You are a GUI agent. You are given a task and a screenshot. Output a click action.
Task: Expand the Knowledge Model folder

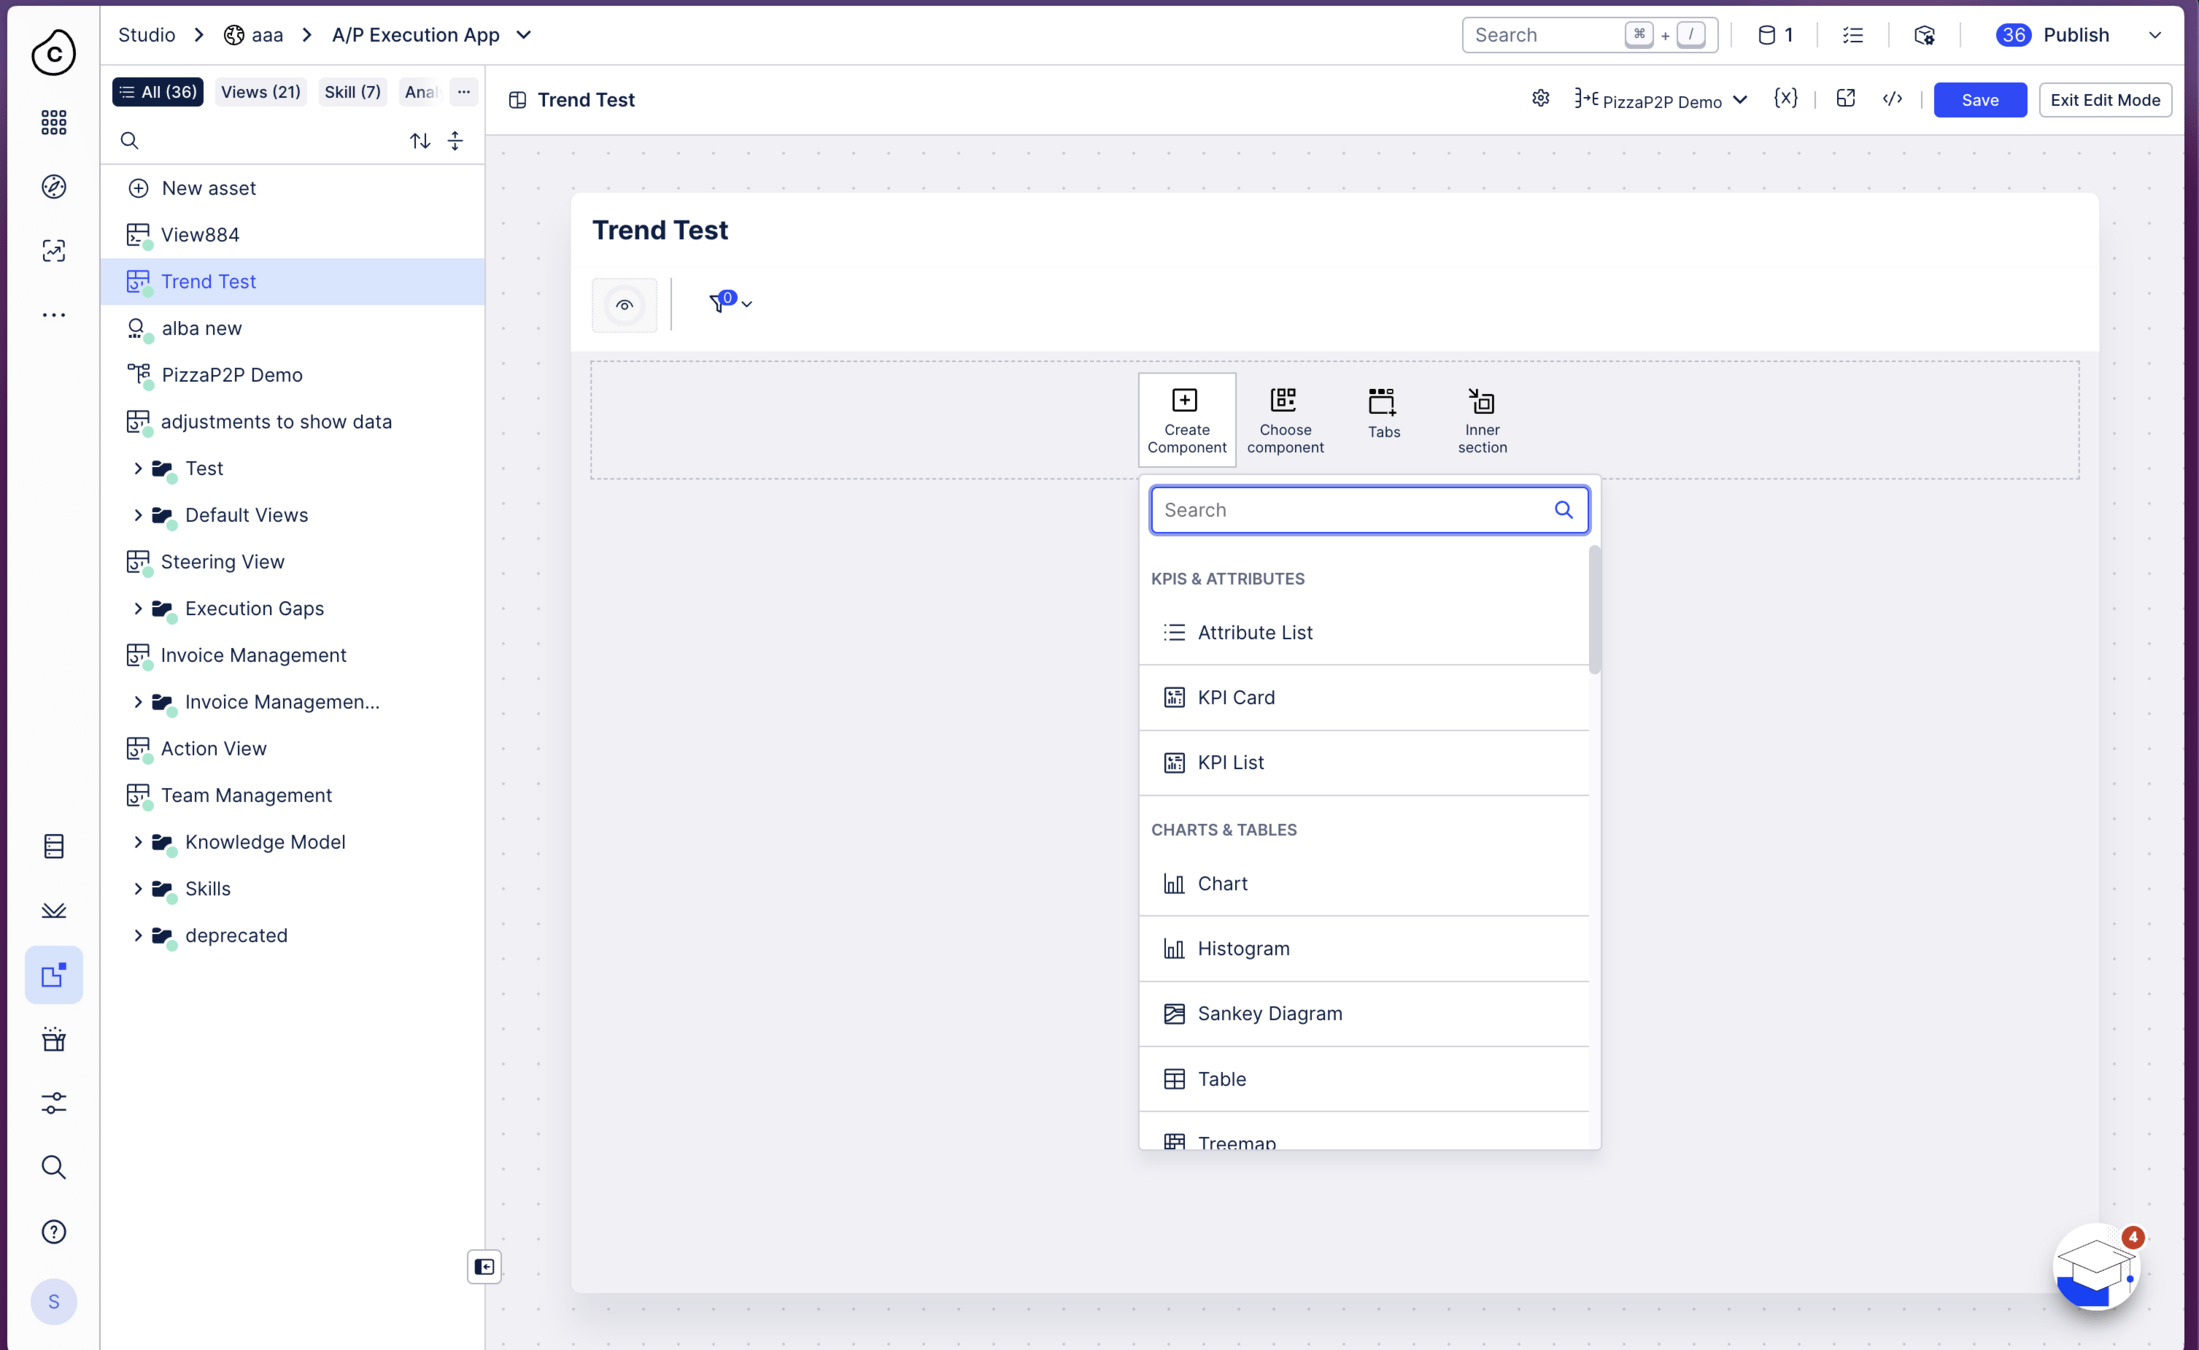tap(138, 842)
